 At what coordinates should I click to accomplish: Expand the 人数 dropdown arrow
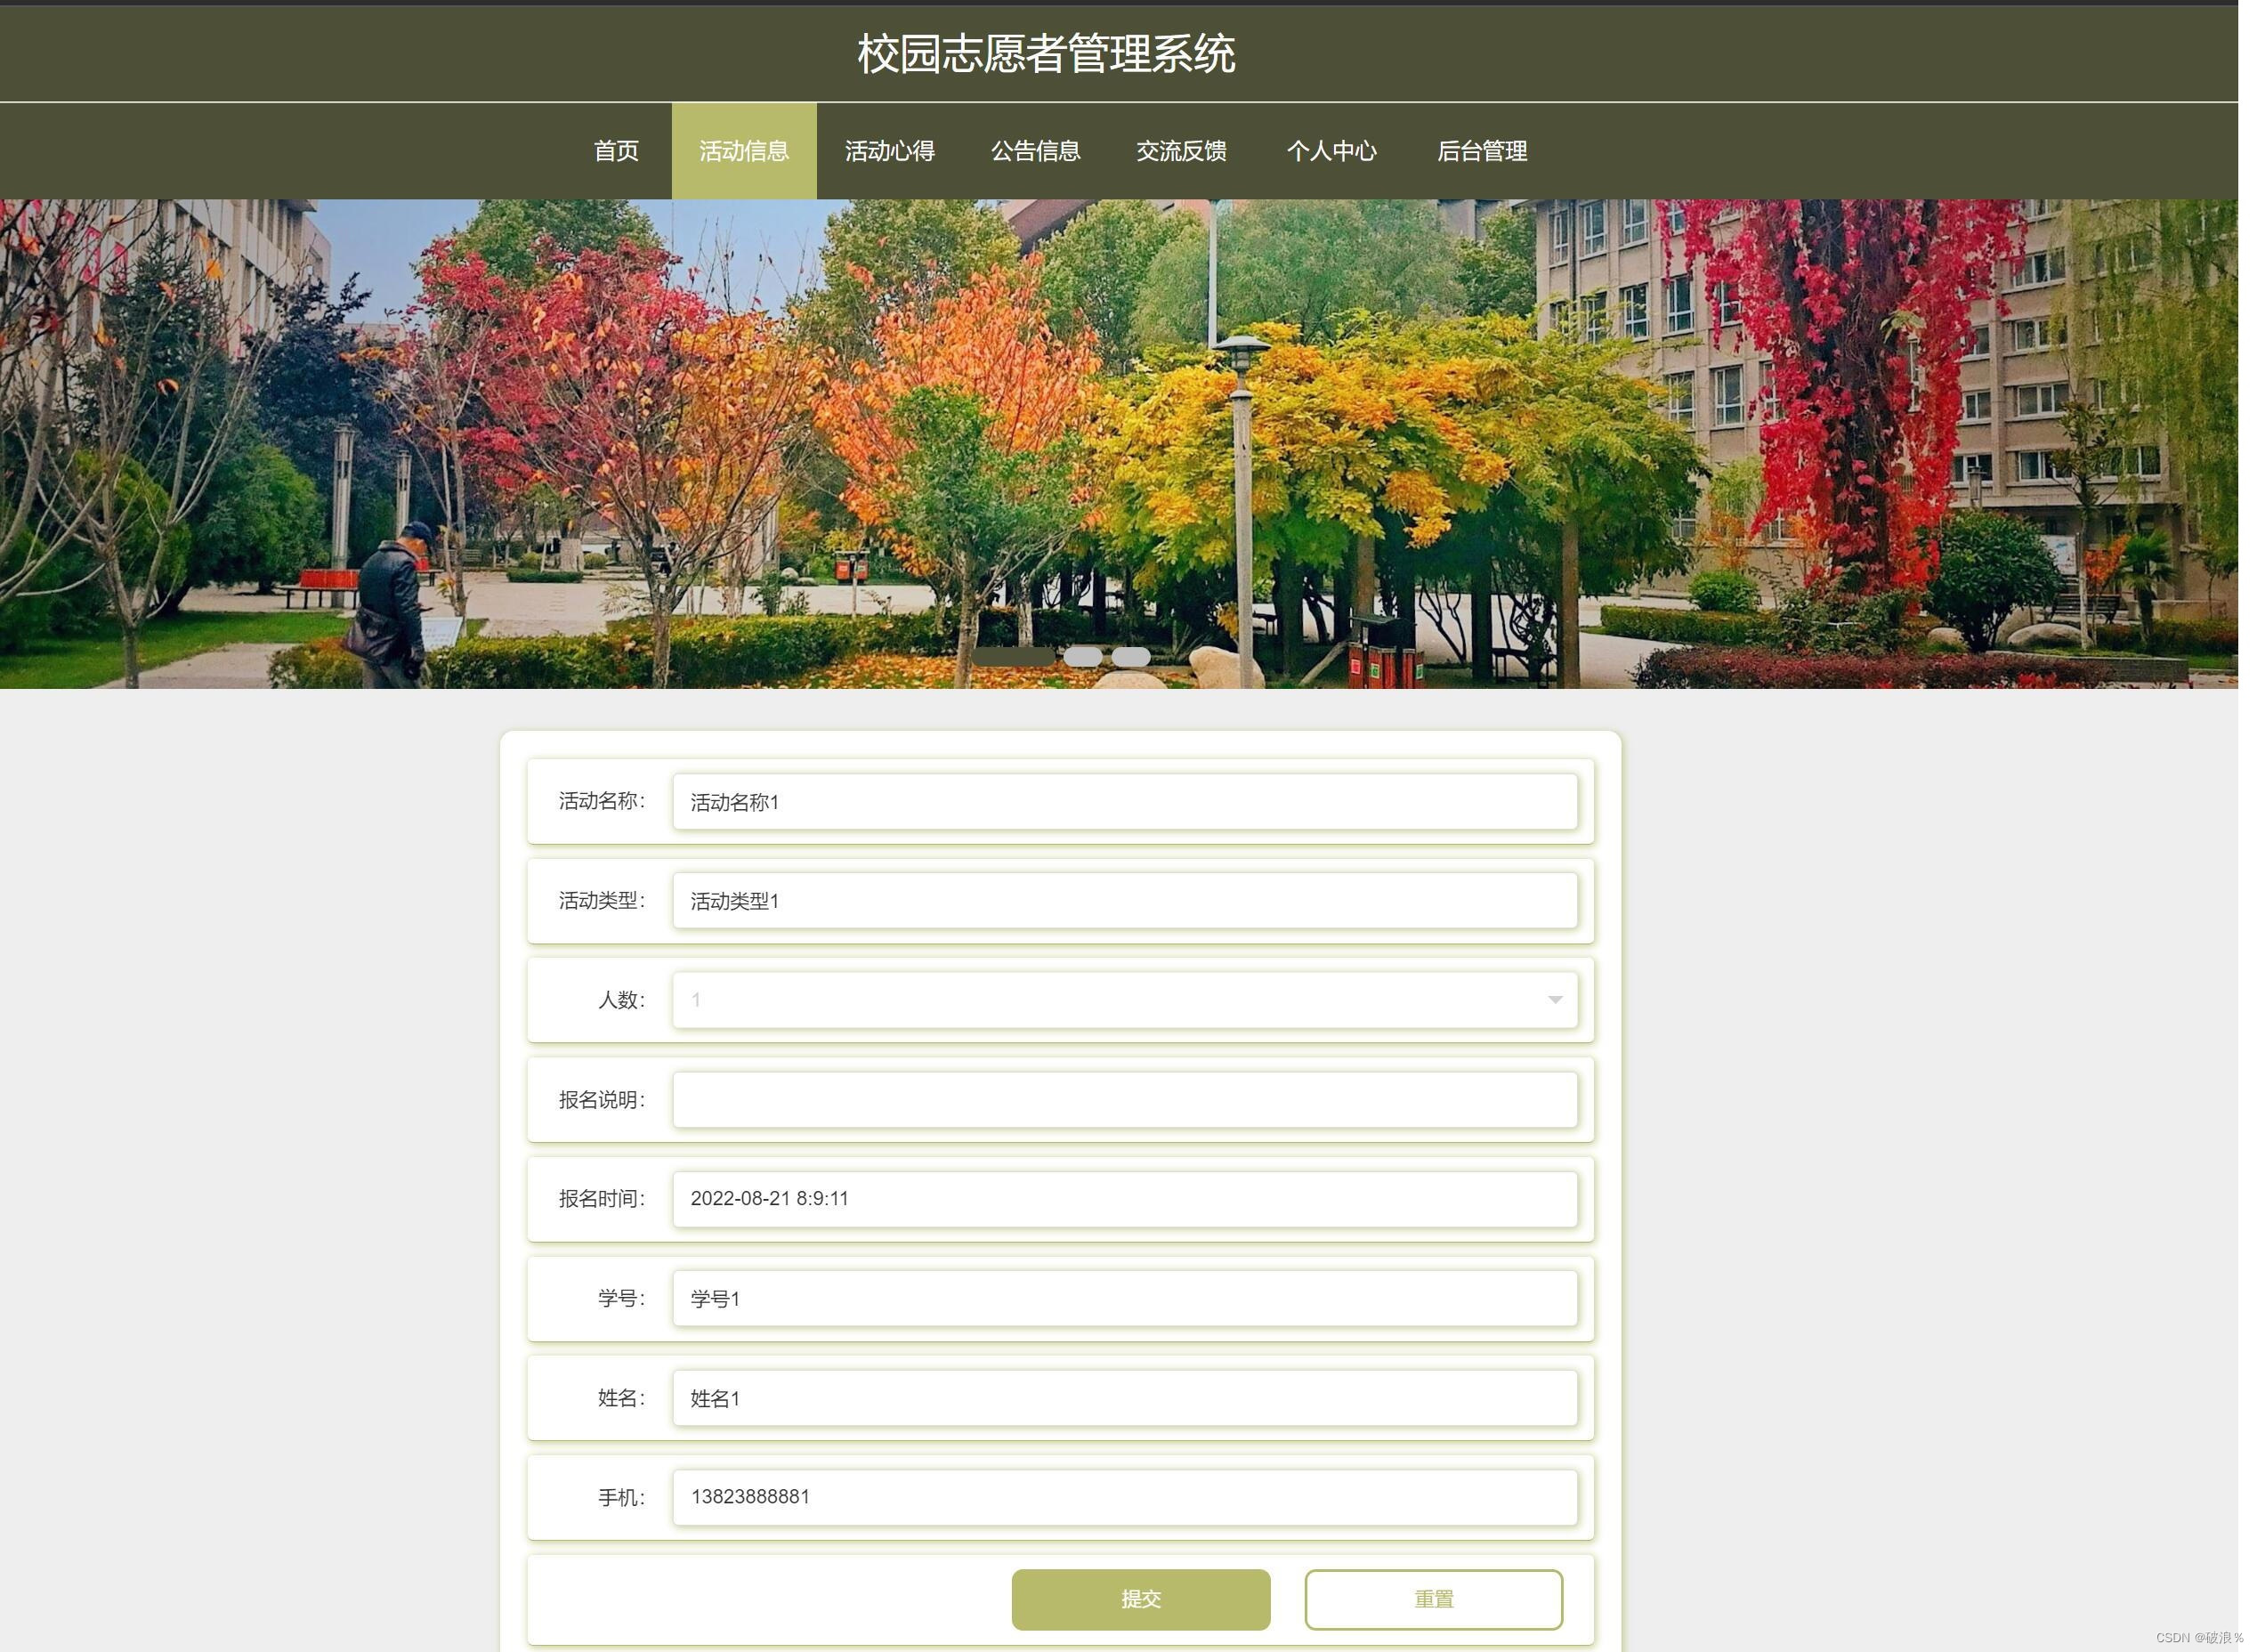tap(1554, 999)
